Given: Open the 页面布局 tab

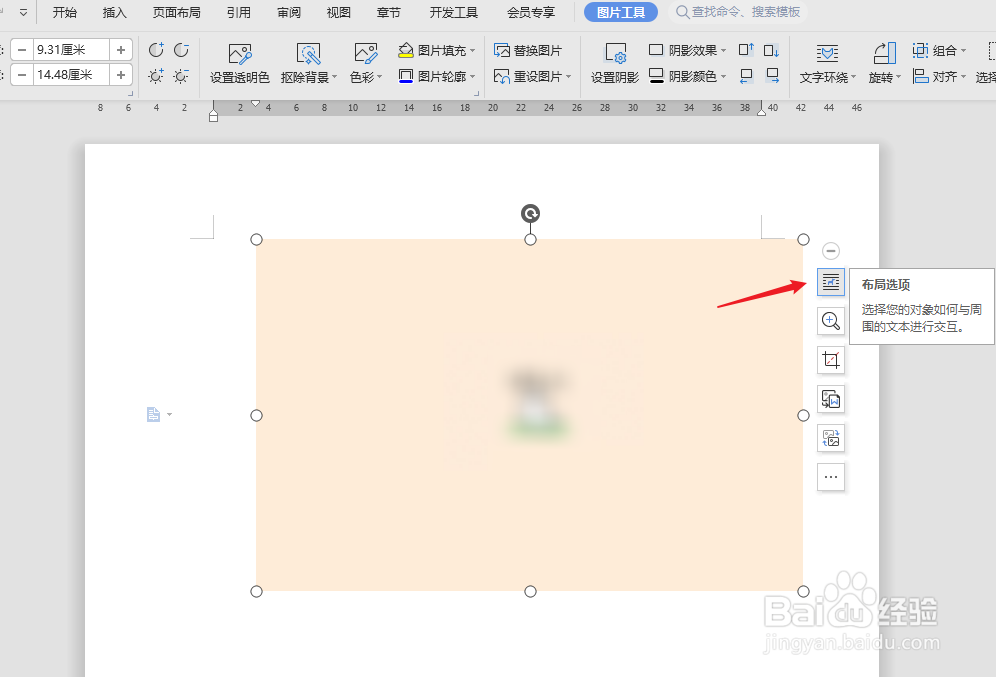Looking at the screenshot, I should click(177, 12).
